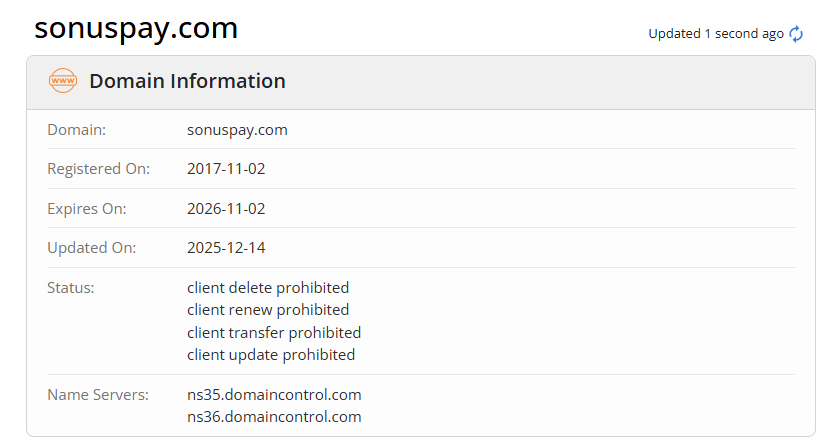Click 'client renew prohibited' status
The width and height of the screenshot is (835, 445).
tap(268, 310)
